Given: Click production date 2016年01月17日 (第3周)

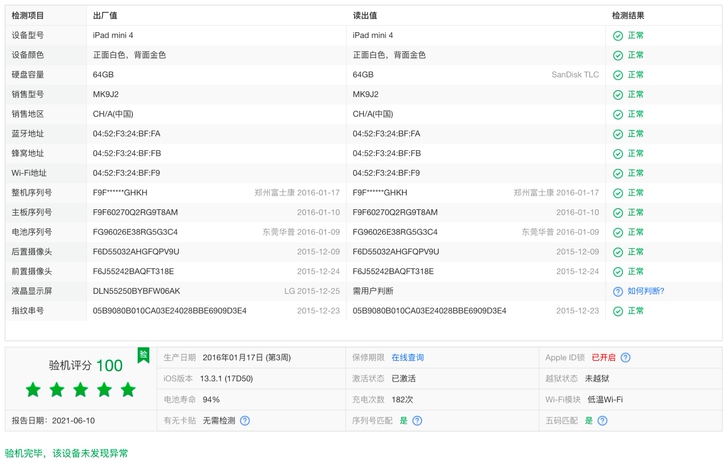Looking at the screenshot, I should coord(247,357).
